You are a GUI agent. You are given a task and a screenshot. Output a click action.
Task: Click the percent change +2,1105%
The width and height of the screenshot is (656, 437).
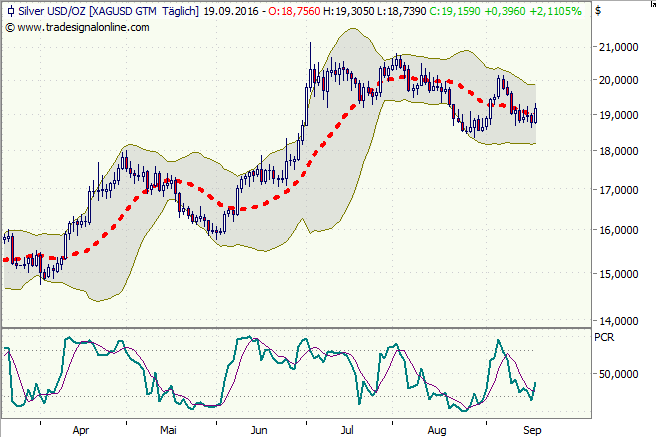click(x=555, y=11)
